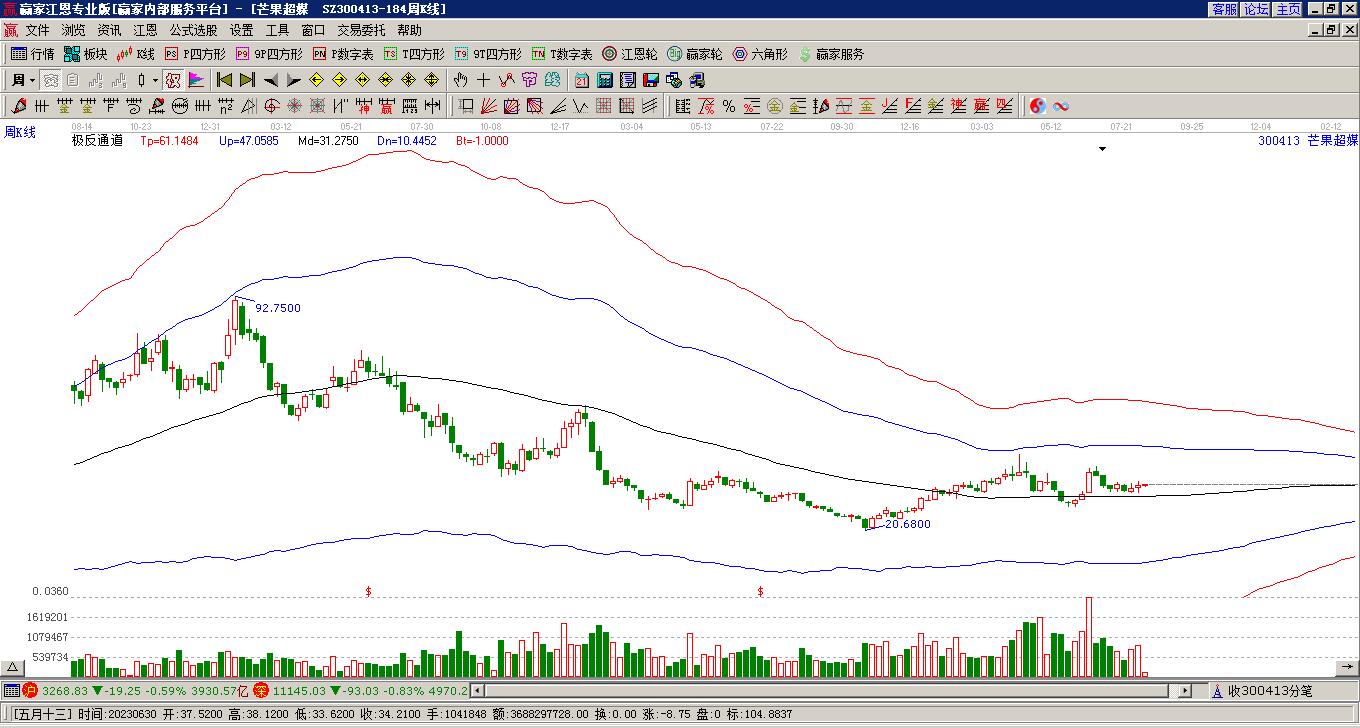The height and width of the screenshot is (728, 1360).
Task: Open the 交易委托 menu
Action: tap(361, 31)
